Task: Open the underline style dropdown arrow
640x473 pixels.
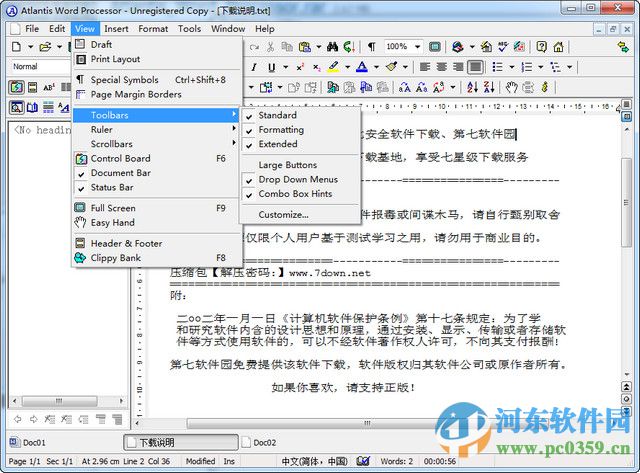Action: click(286, 67)
